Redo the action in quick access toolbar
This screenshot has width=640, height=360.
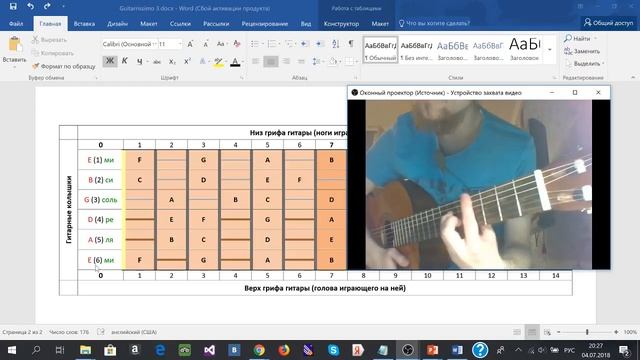click(x=47, y=7)
